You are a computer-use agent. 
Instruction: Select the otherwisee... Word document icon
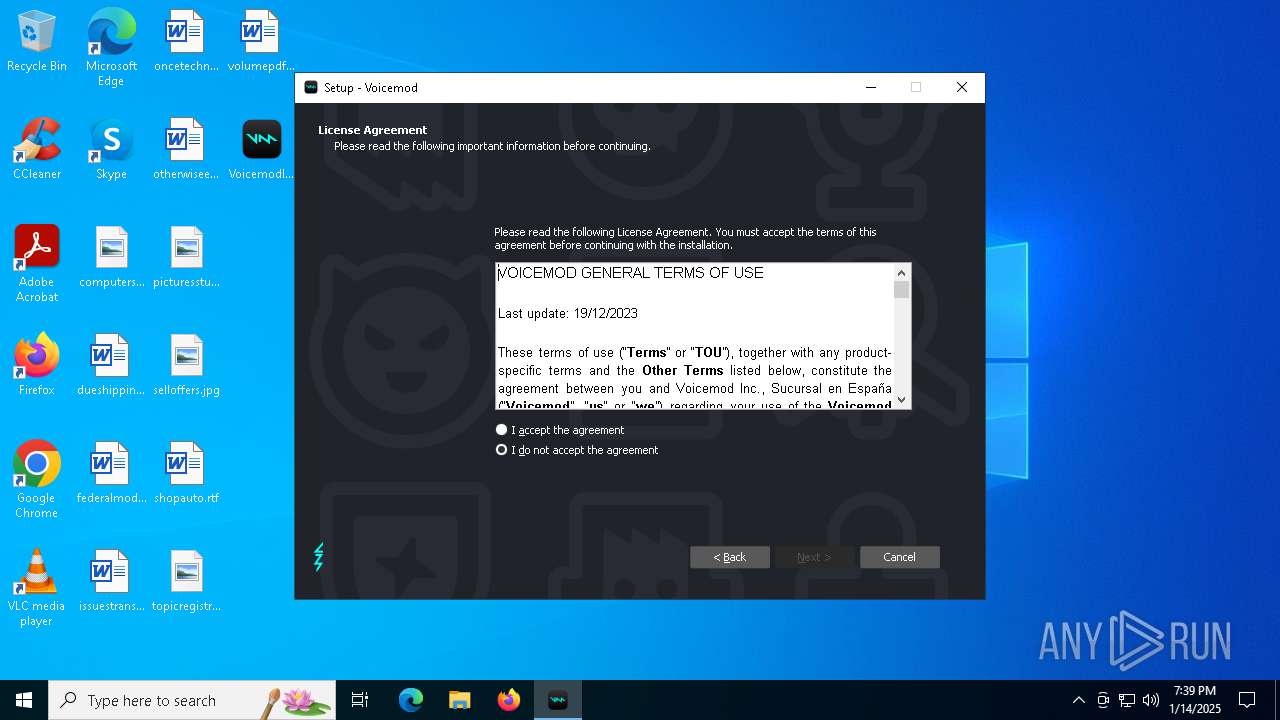coord(186,149)
